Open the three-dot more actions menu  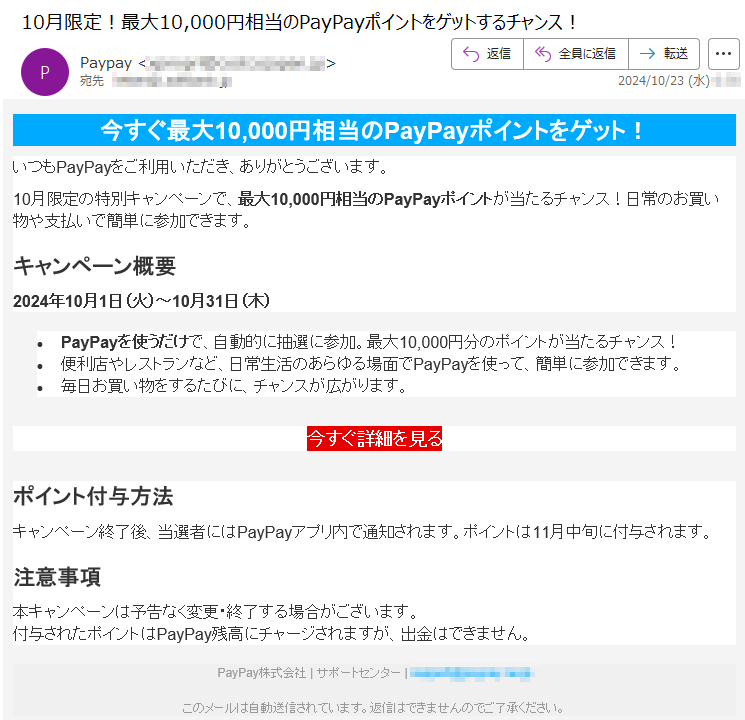pos(723,54)
